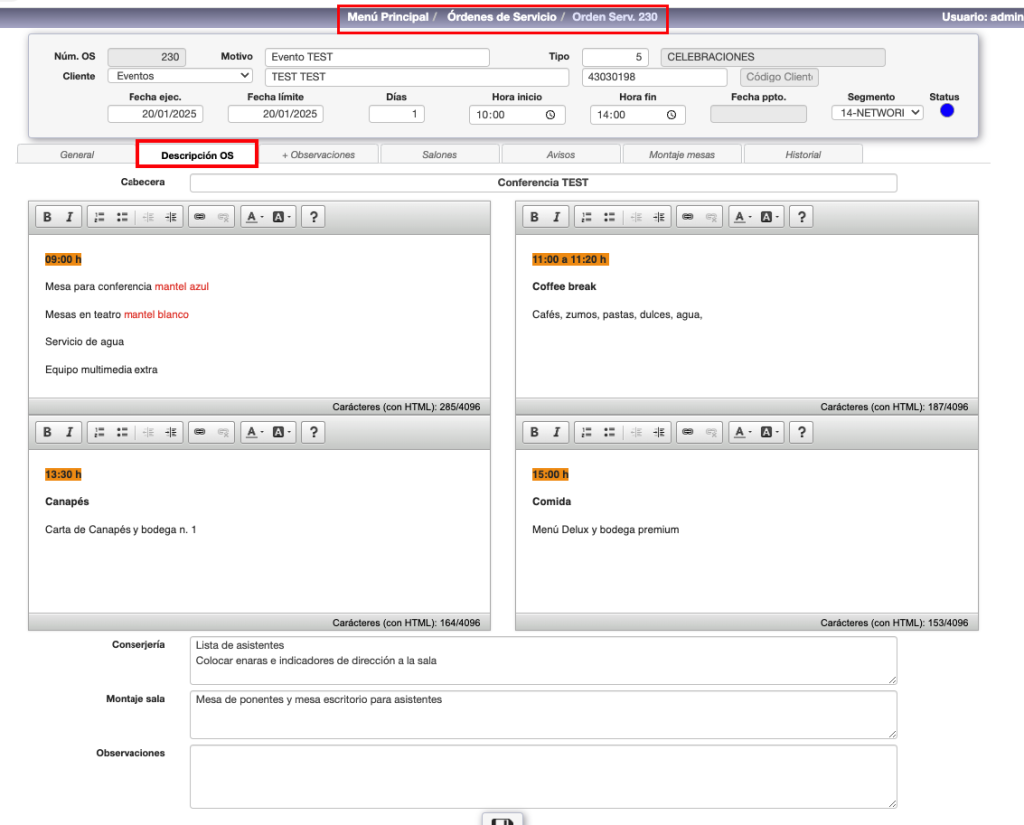
Task: Insert bullet list in 13:30 Canapés editor
Action: tap(122, 432)
